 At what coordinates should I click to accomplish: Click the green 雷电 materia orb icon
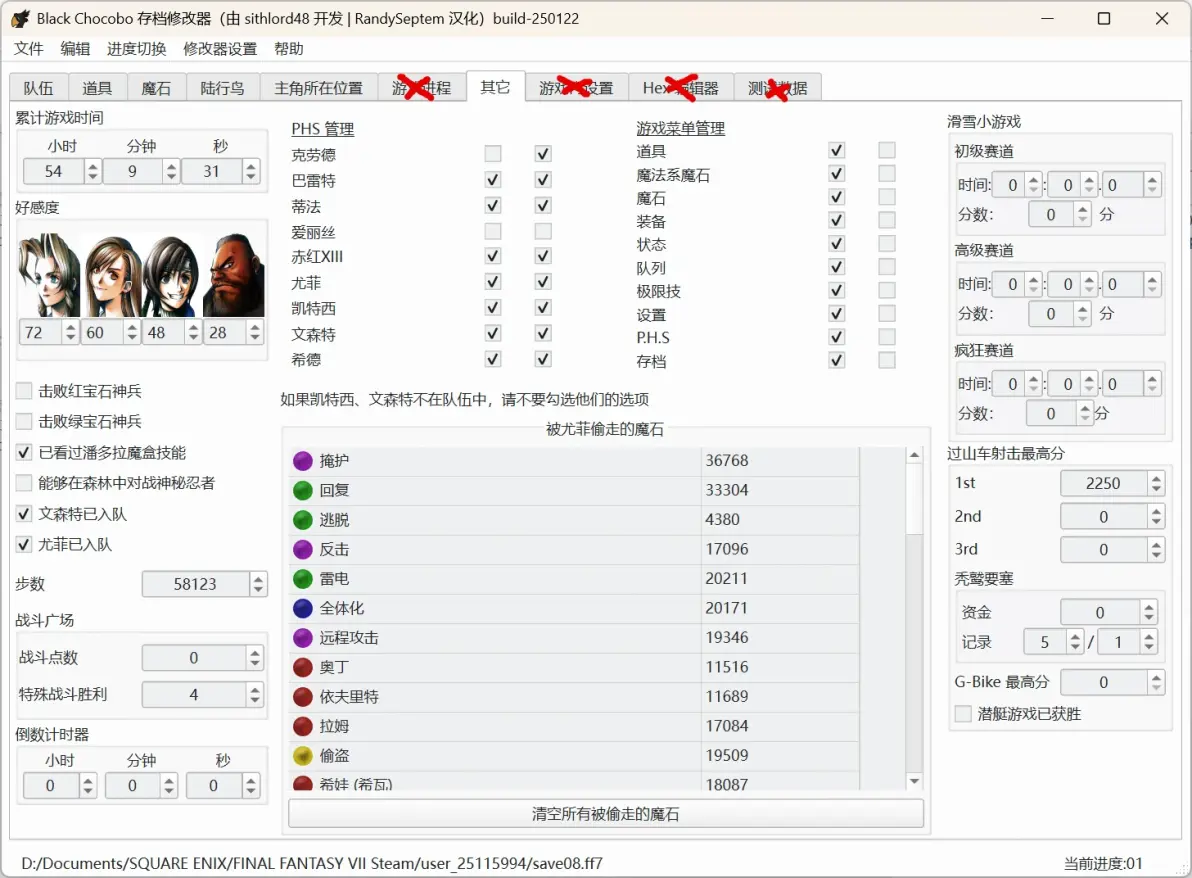tap(303, 578)
